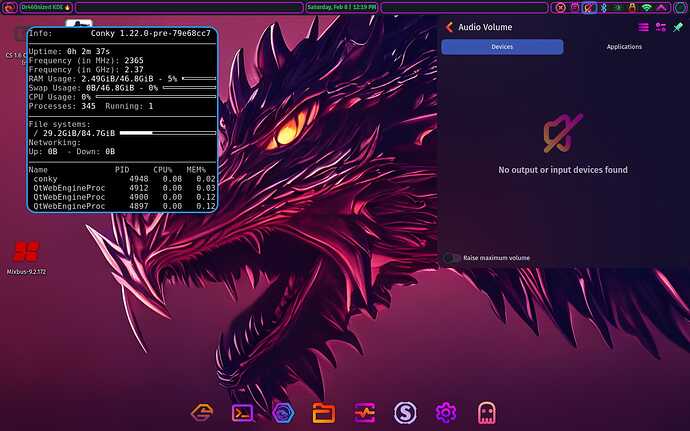Click the Conky File systems heading
Viewport: 690px width, 431px height.
[59, 125]
